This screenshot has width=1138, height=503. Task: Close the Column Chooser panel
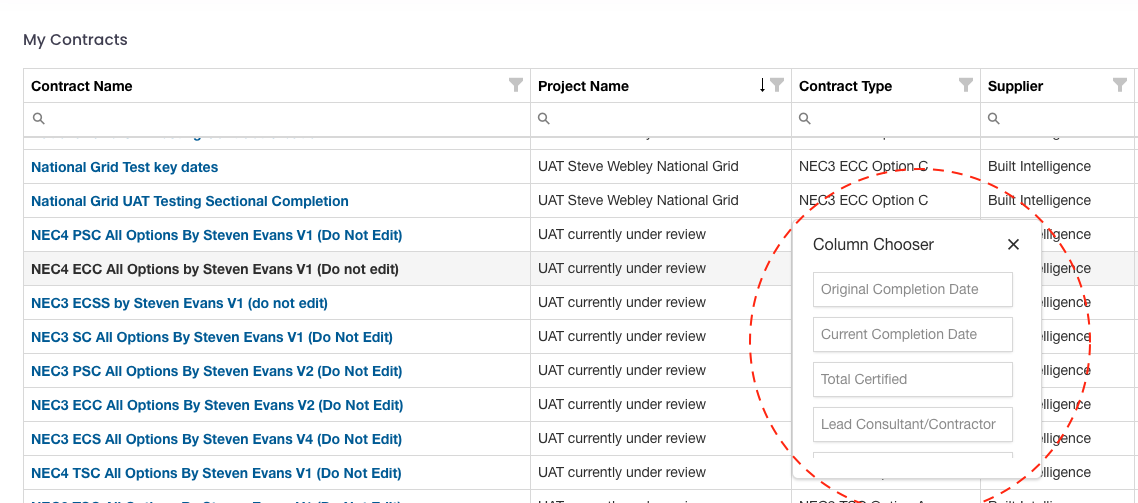point(1013,245)
